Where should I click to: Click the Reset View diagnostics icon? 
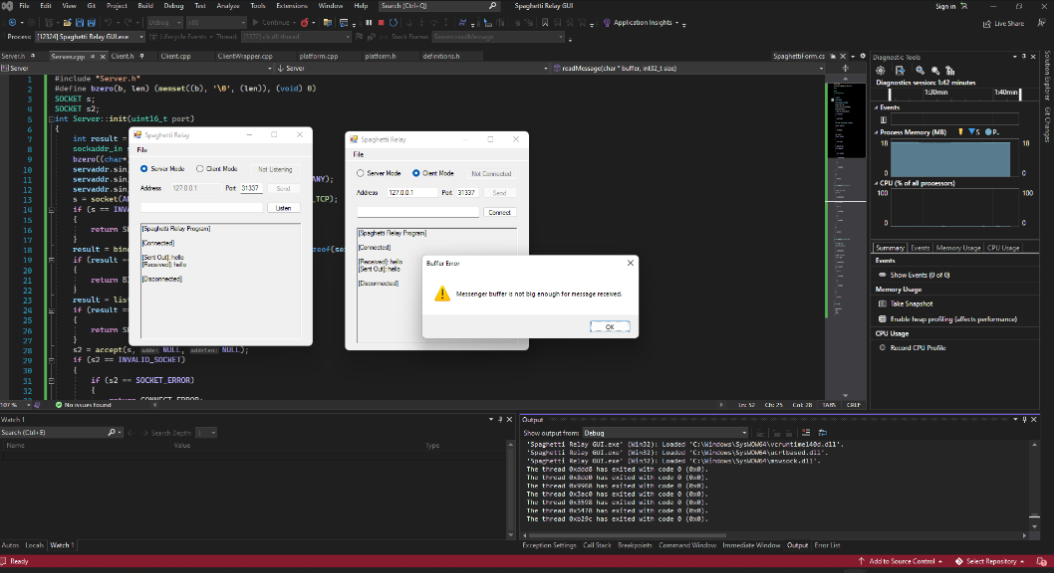pyautogui.click(x=950, y=70)
